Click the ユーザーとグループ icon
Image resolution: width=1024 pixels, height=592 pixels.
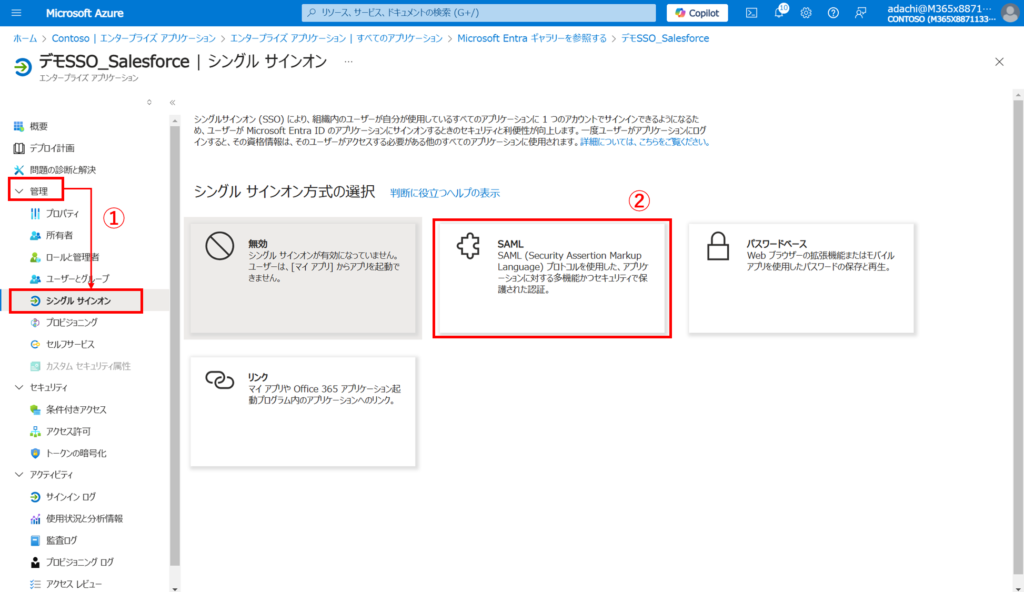point(35,279)
